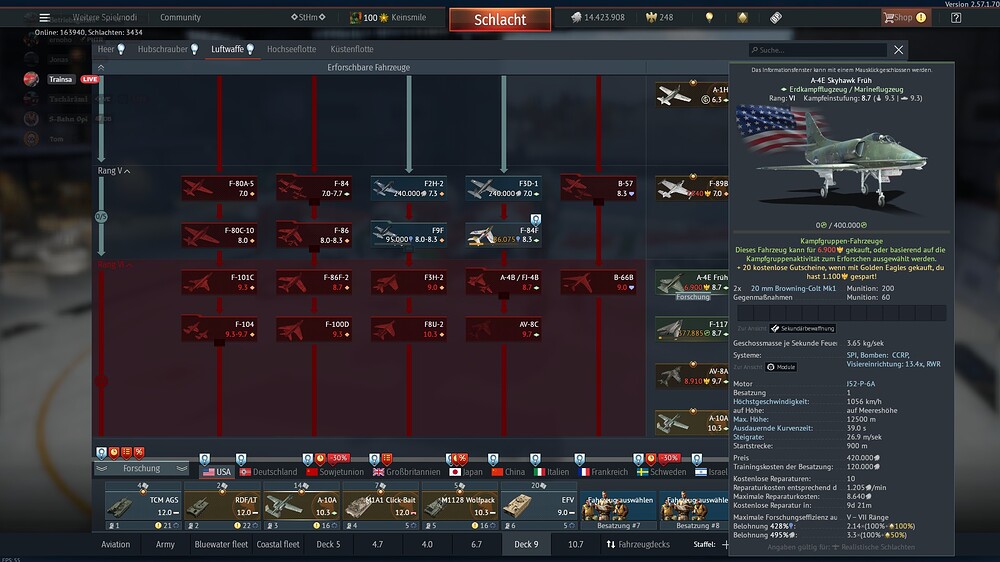Select the F2H-2 aircraft

pos(409,188)
